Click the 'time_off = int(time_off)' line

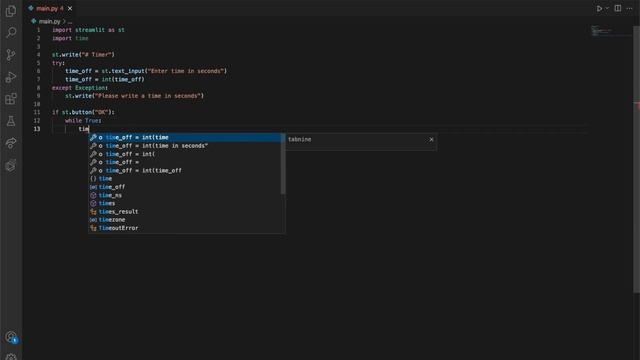(105, 80)
